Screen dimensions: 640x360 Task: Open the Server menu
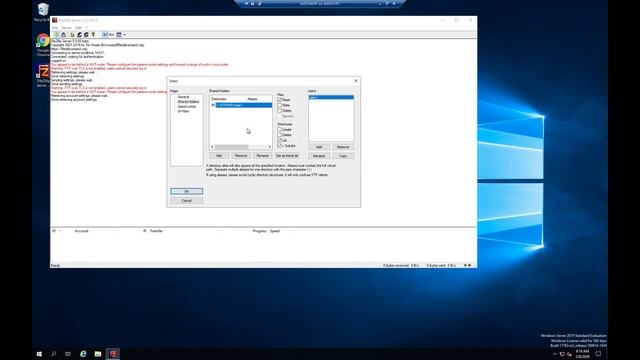click(66, 28)
